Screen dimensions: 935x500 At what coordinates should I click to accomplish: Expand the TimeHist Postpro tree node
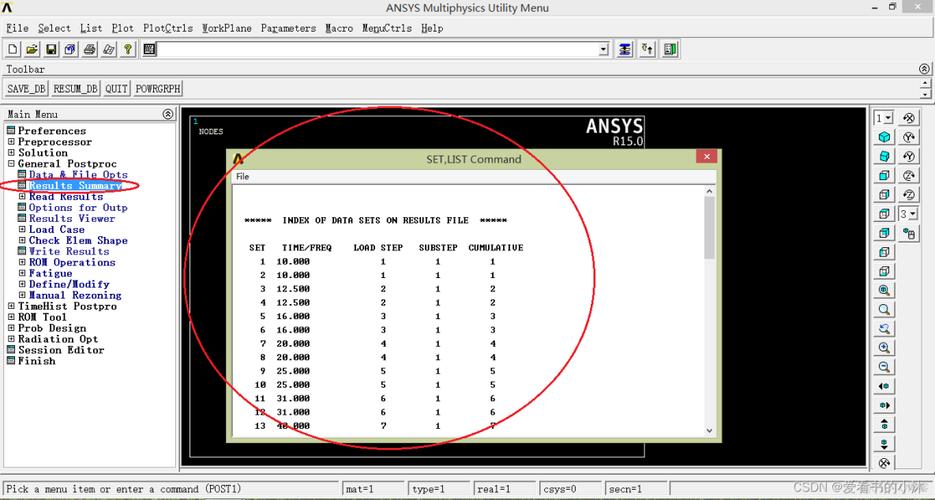[x=11, y=307]
